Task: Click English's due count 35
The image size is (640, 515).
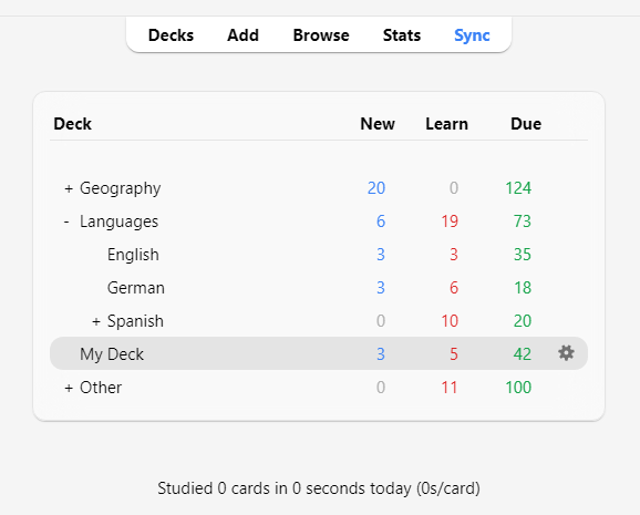Action: coord(522,255)
